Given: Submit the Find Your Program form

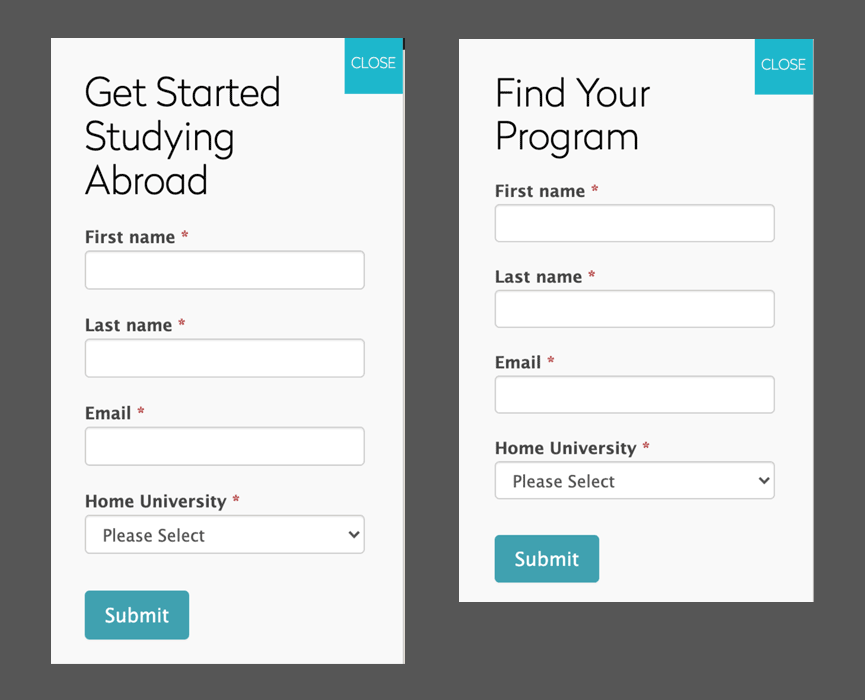Looking at the screenshot, I should click(x=547, y=559).
